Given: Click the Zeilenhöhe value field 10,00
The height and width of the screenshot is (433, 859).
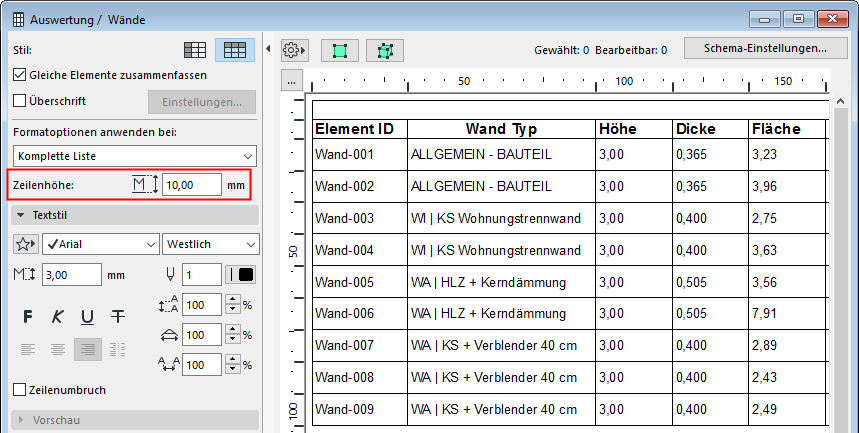Looking at the screenshot, I should [192, 185].
